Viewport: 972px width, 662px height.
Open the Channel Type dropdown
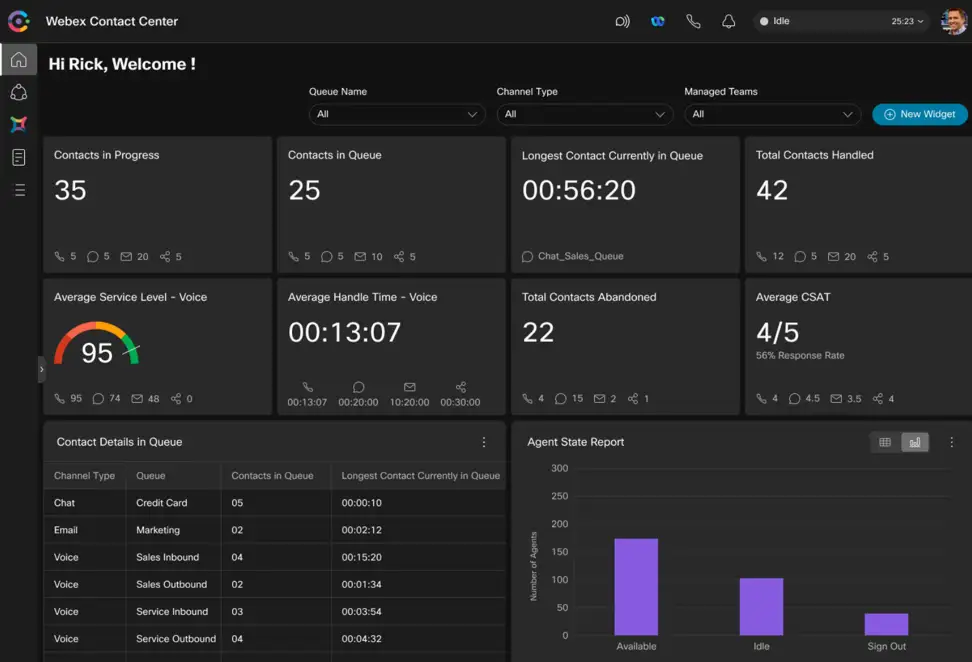(x=585, y=114)
